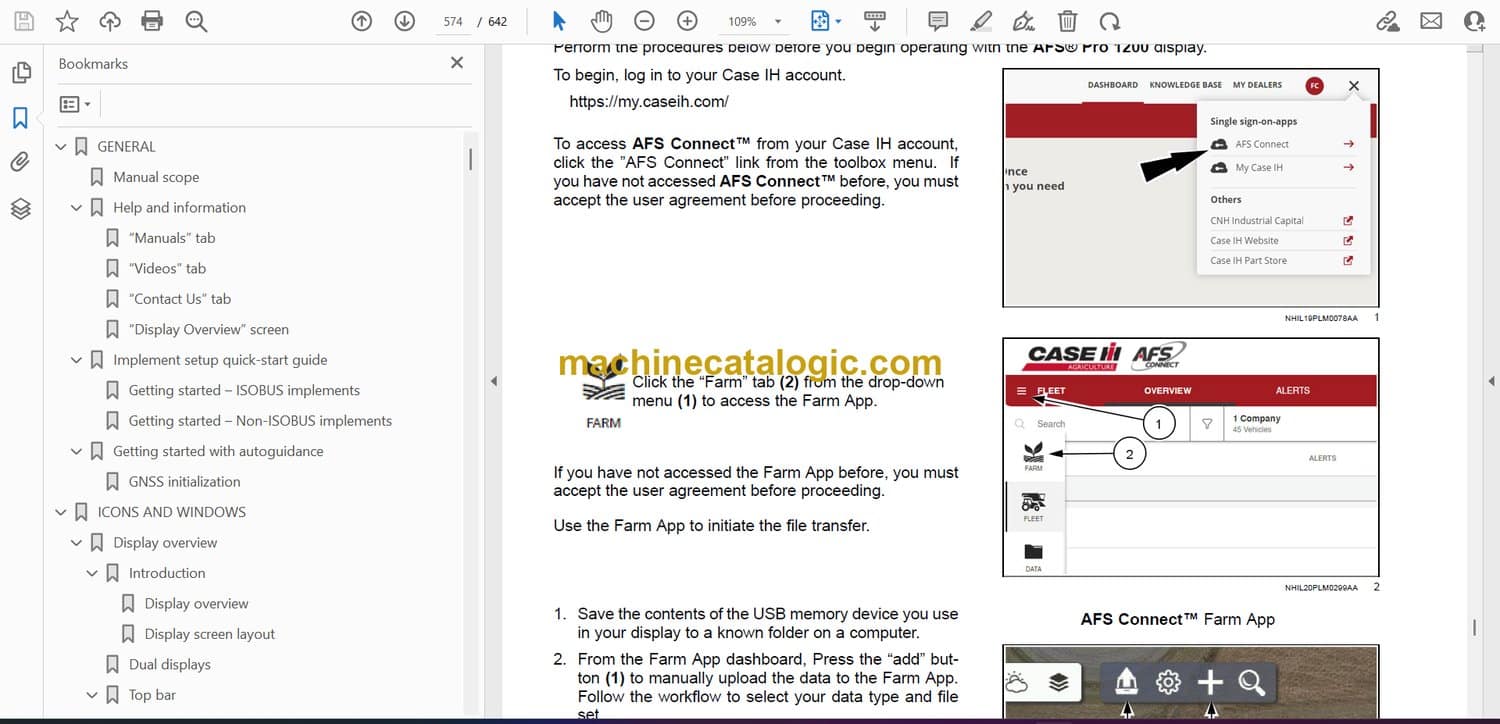1500x724 pixels.
Task: Open the find text magnifier tool
Action: tap(196, 21)
